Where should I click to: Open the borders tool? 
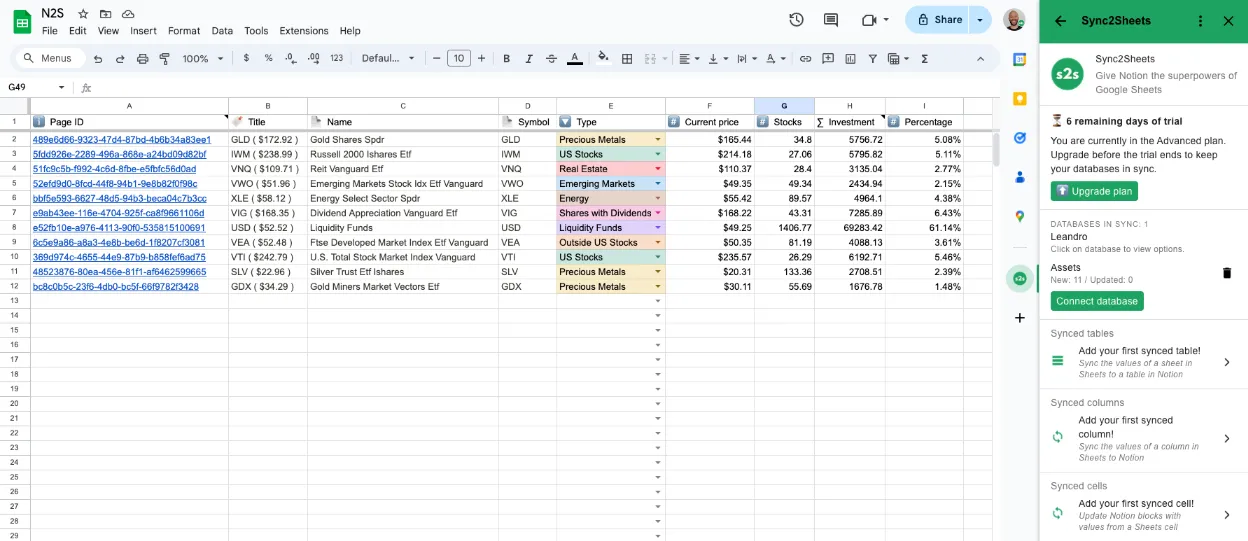627,59
